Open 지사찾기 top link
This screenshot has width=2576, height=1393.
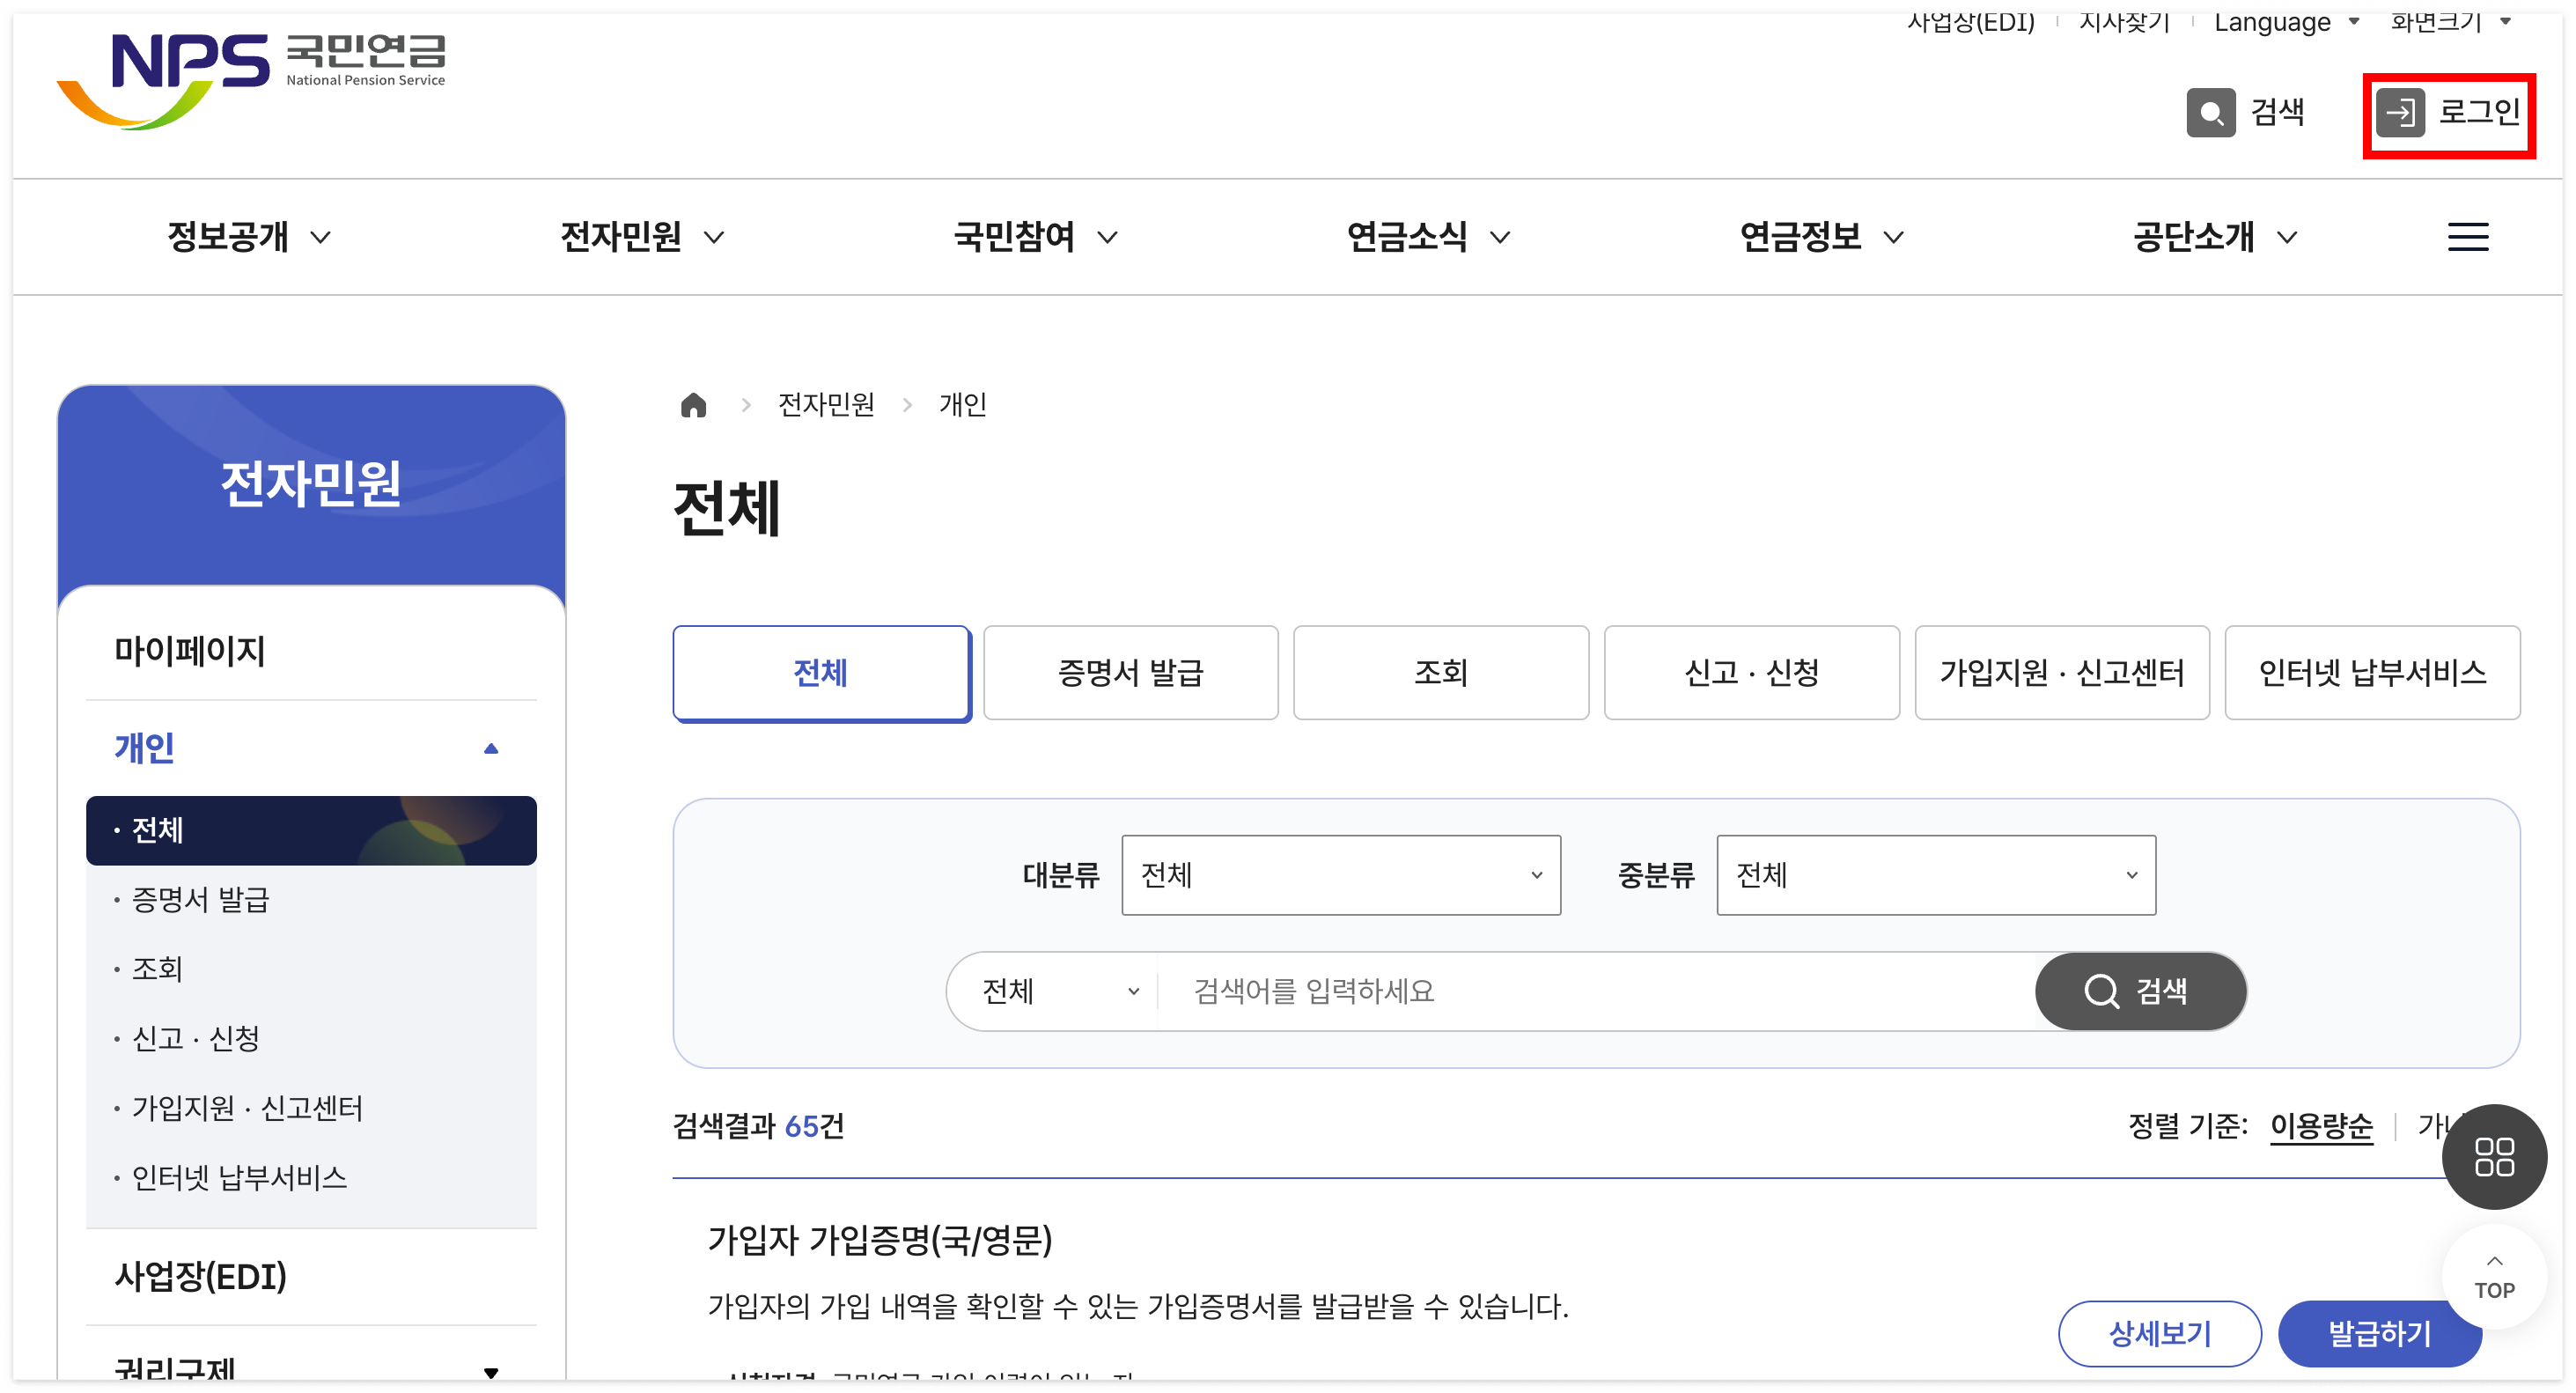click(x=2124, y=22)
